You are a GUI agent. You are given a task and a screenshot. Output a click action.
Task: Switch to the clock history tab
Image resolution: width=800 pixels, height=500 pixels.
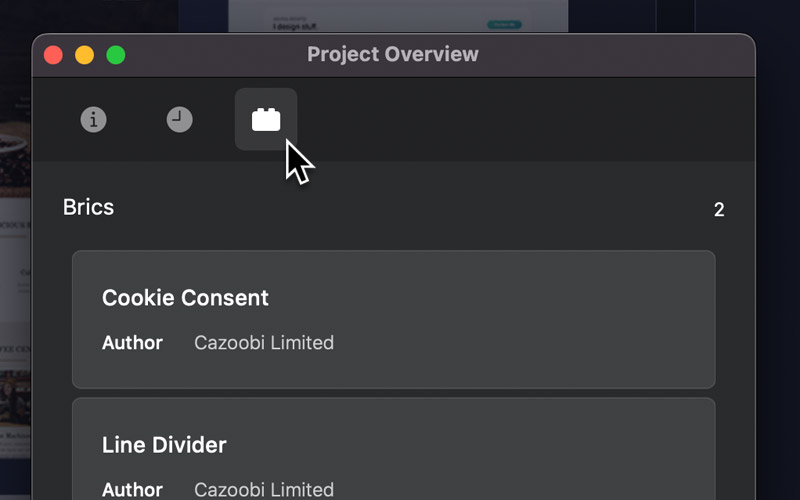tap(180, 119)
